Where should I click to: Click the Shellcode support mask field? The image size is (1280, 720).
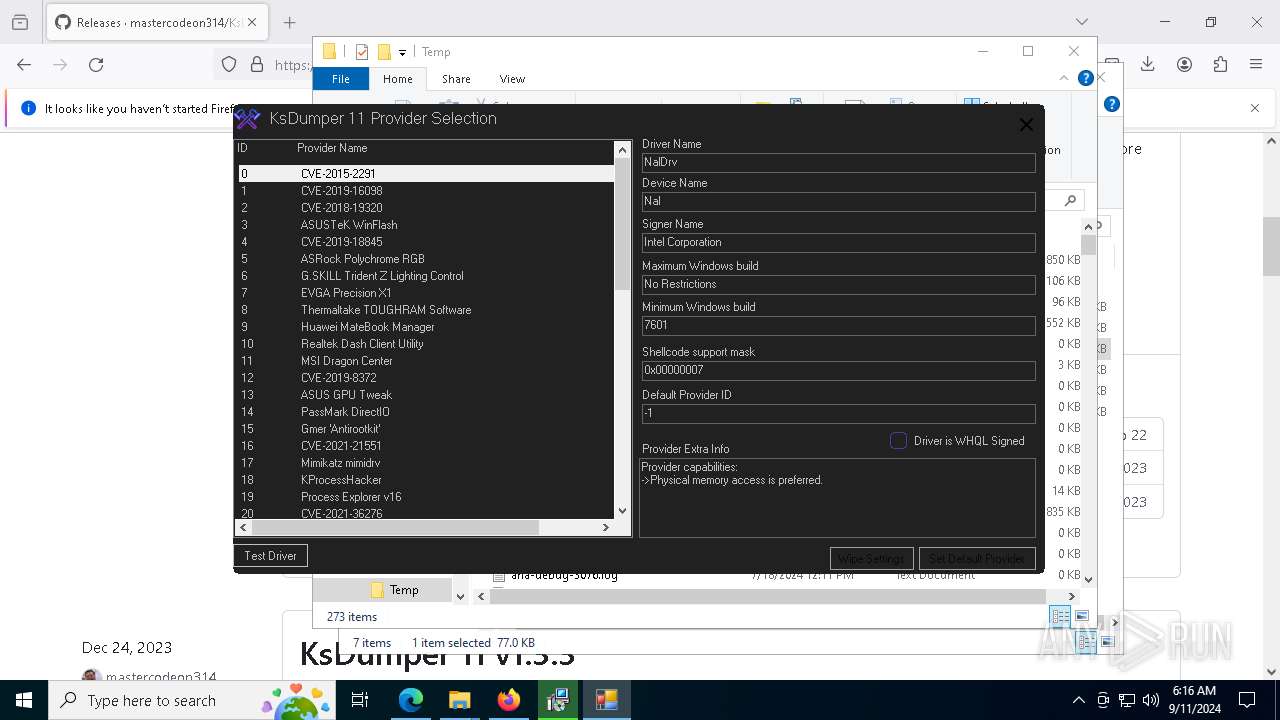click(x=838, y=370)
